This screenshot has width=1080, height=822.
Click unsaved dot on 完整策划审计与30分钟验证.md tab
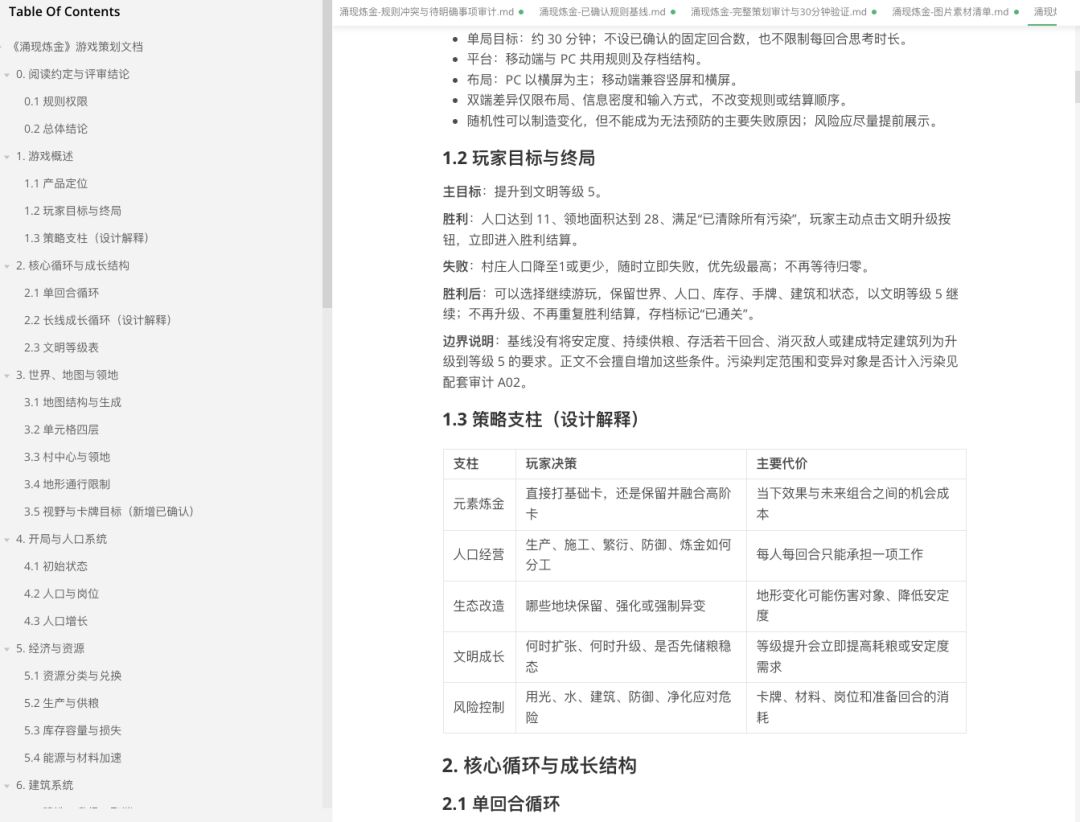click(x=874, y=12)
